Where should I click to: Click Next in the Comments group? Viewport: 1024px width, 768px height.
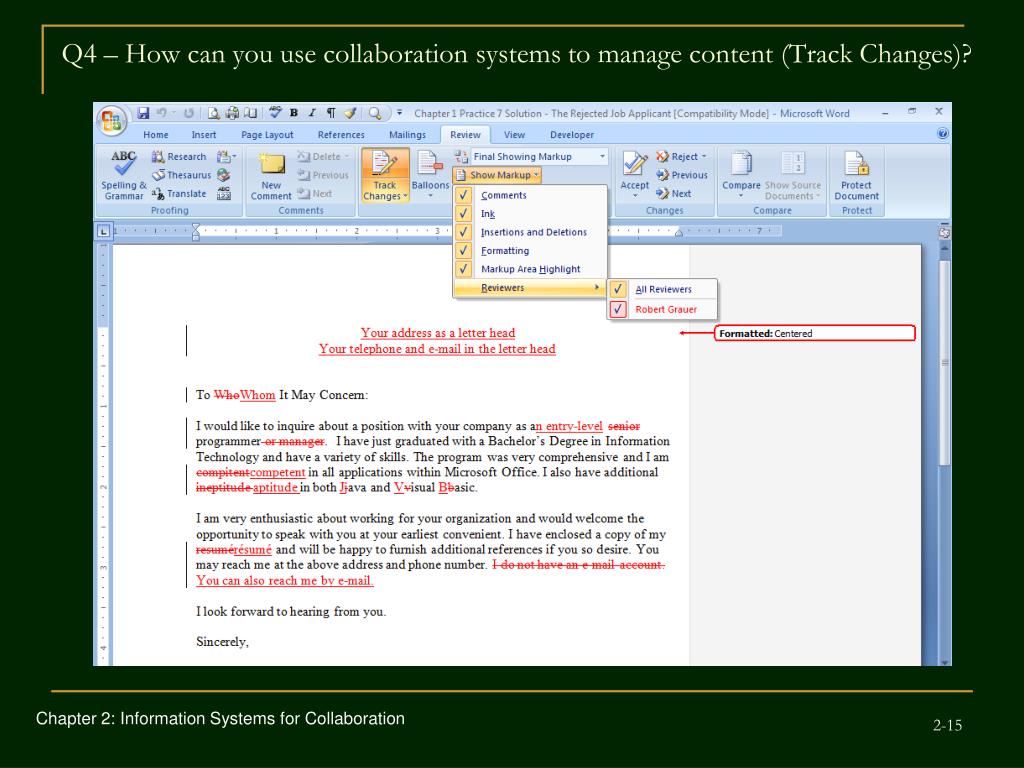[315, 193]
